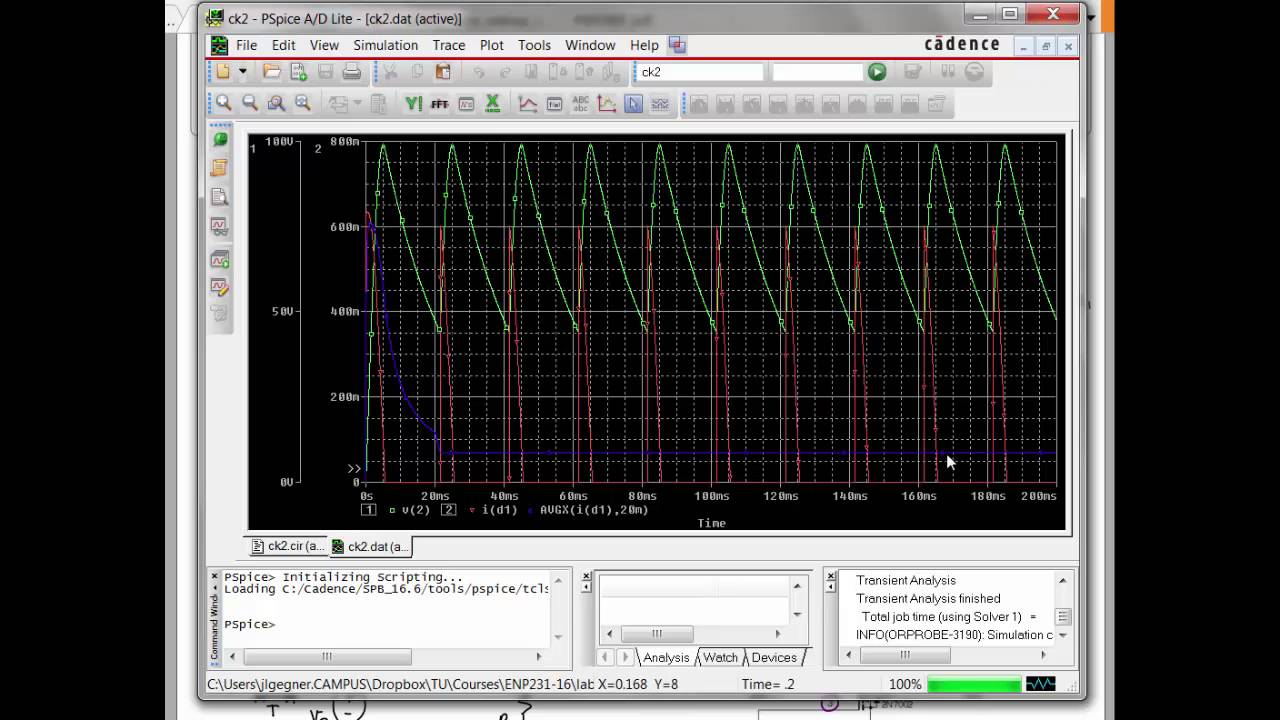Enable the Mark Data Points display
Screen dimensions: 1280x720
coord(659,103)
